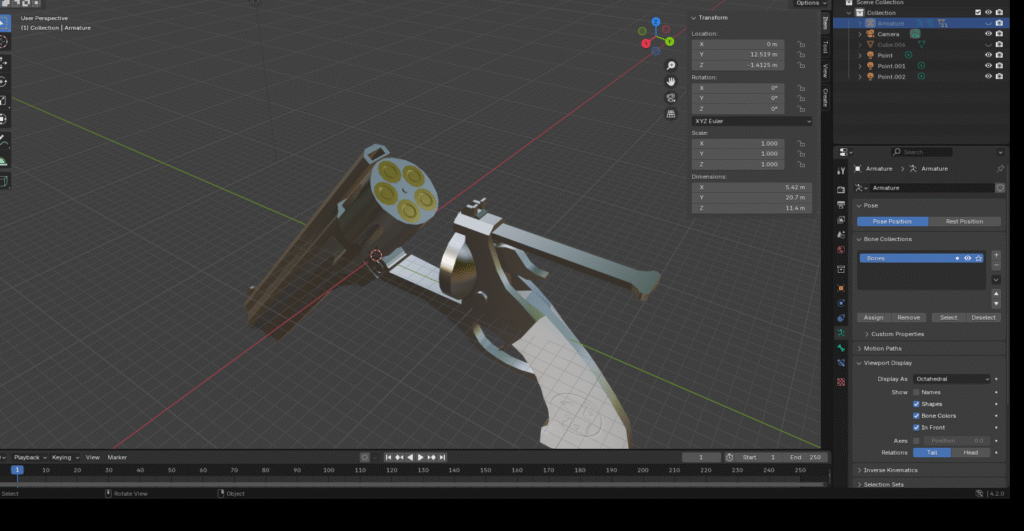This screenshot has height=531, width=1024.
Task: Open the Display As Octahedral dropdown
Action: (951, 379)
